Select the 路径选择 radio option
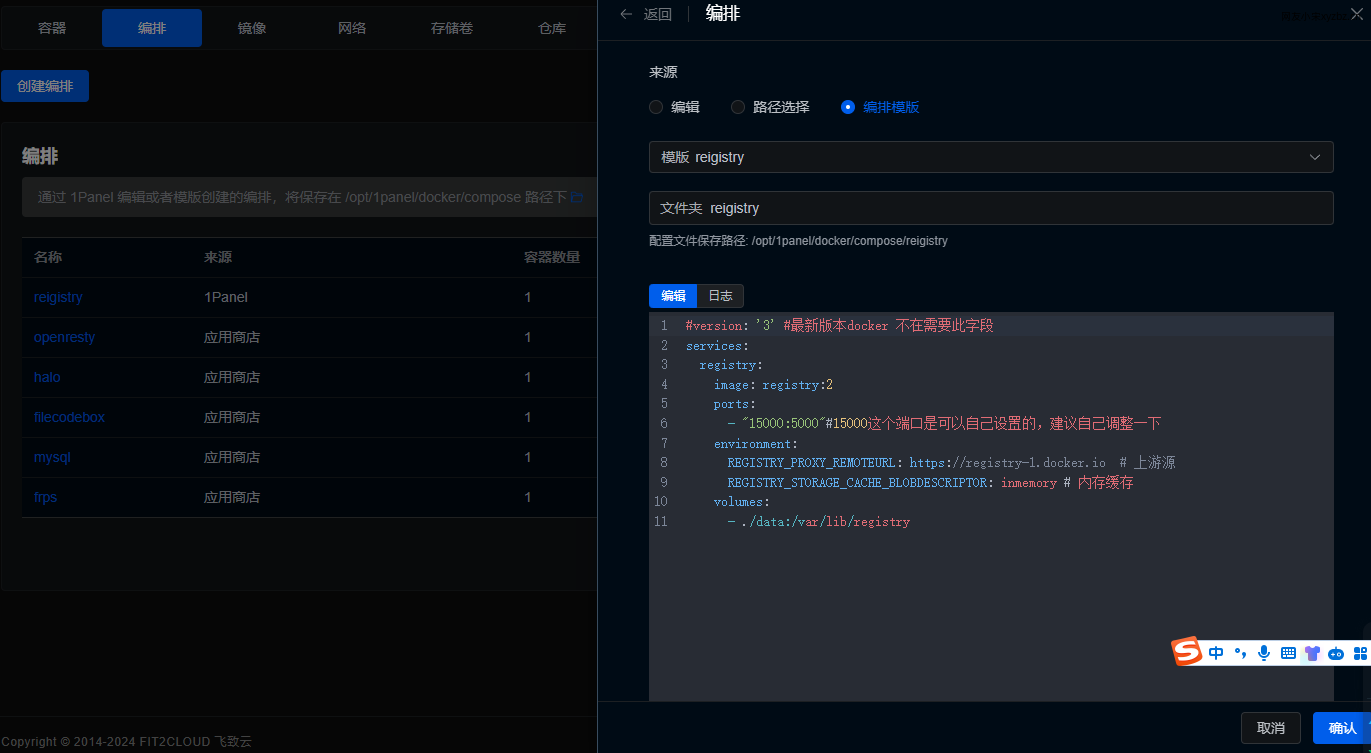The height and width of the screenshot is (753, 1371). pyautogui.click(x=738, y=107)
